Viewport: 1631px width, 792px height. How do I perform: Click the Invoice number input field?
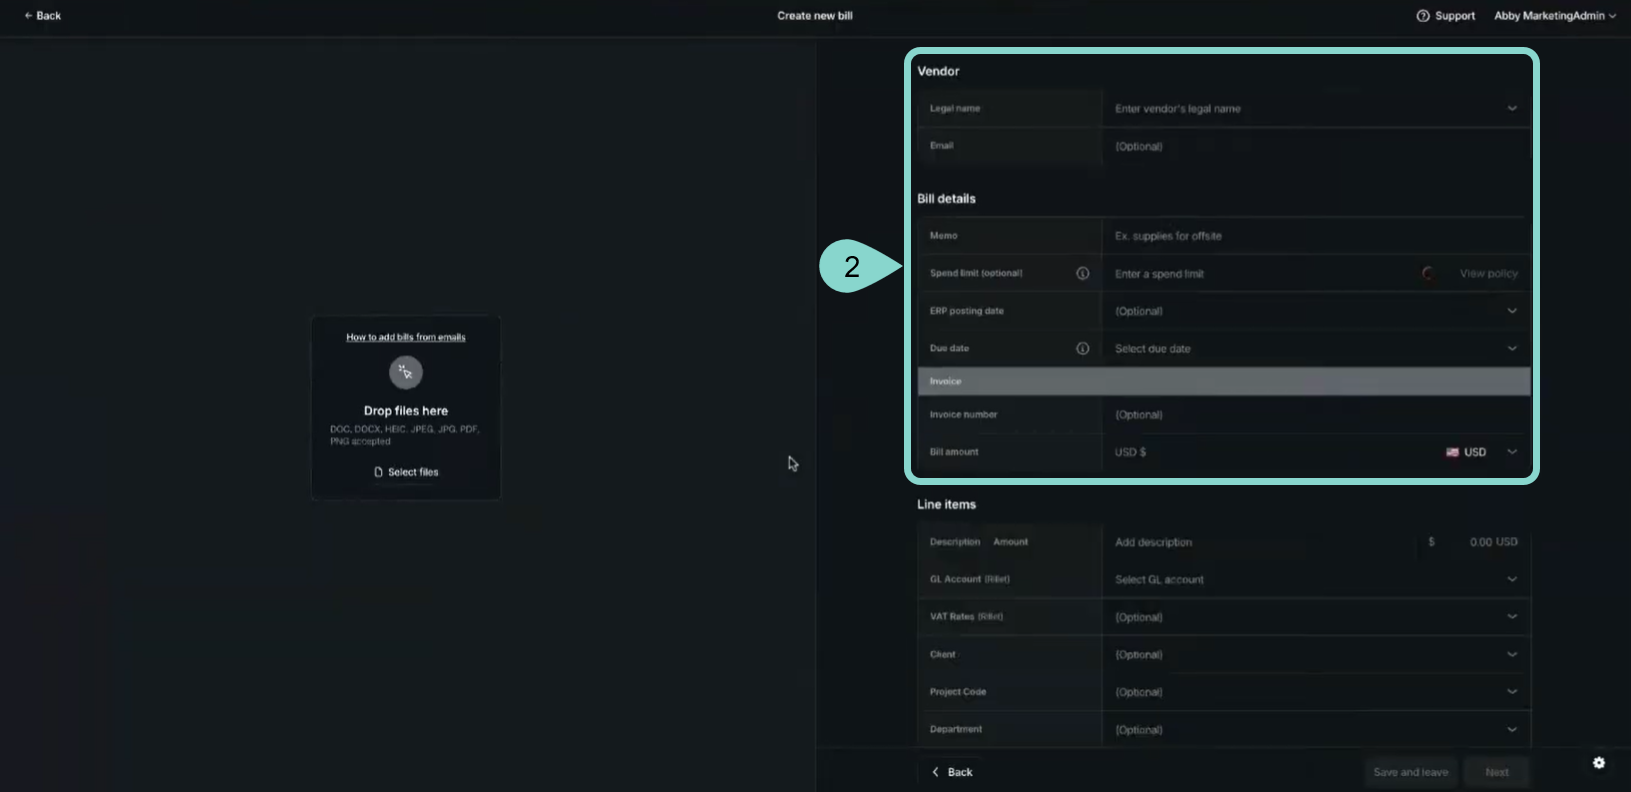(x=1310, y=415)
